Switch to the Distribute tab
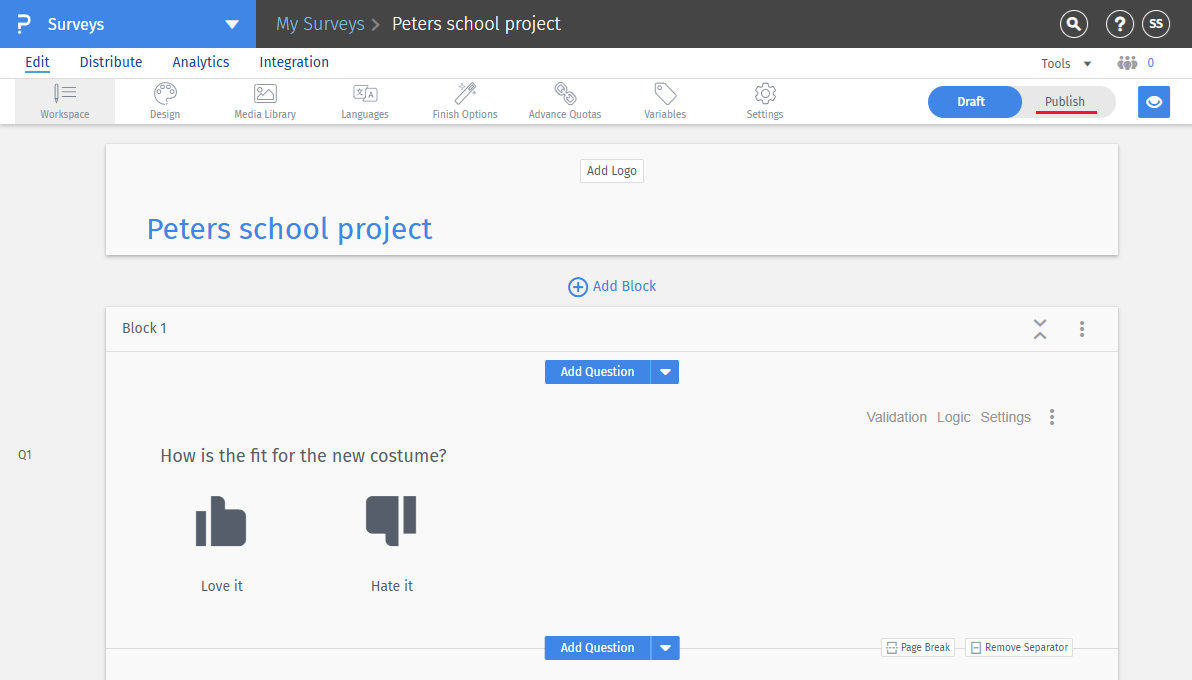The height and width of the screenshot is (680, 1192). tap(111, 62)
